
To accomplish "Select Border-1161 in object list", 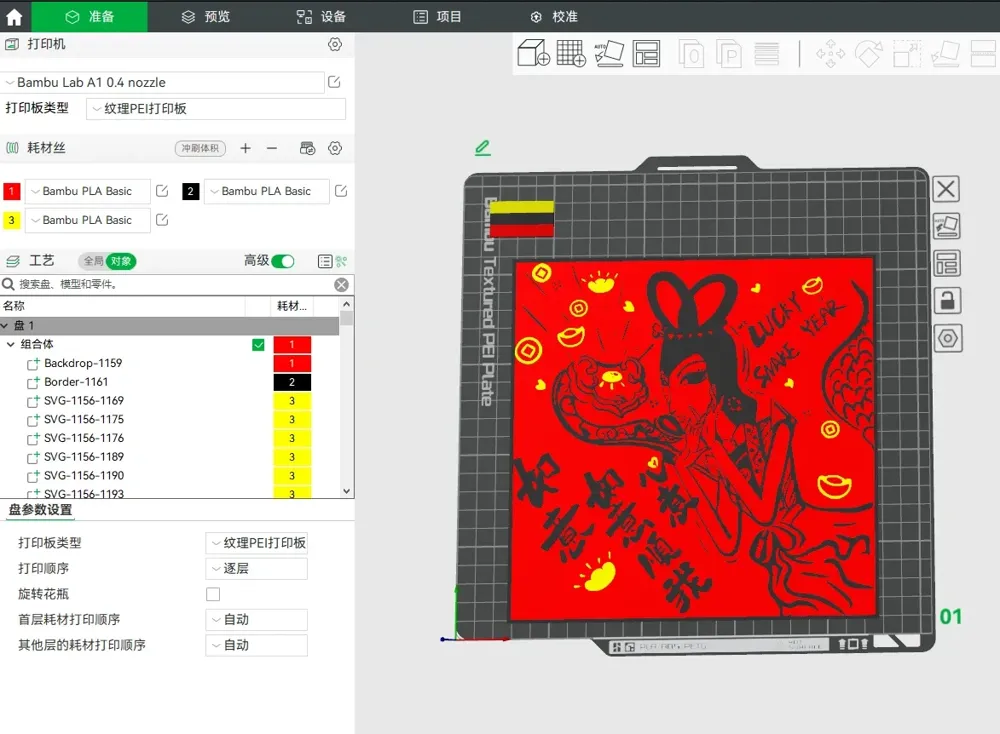I will [x=76, y=381].
